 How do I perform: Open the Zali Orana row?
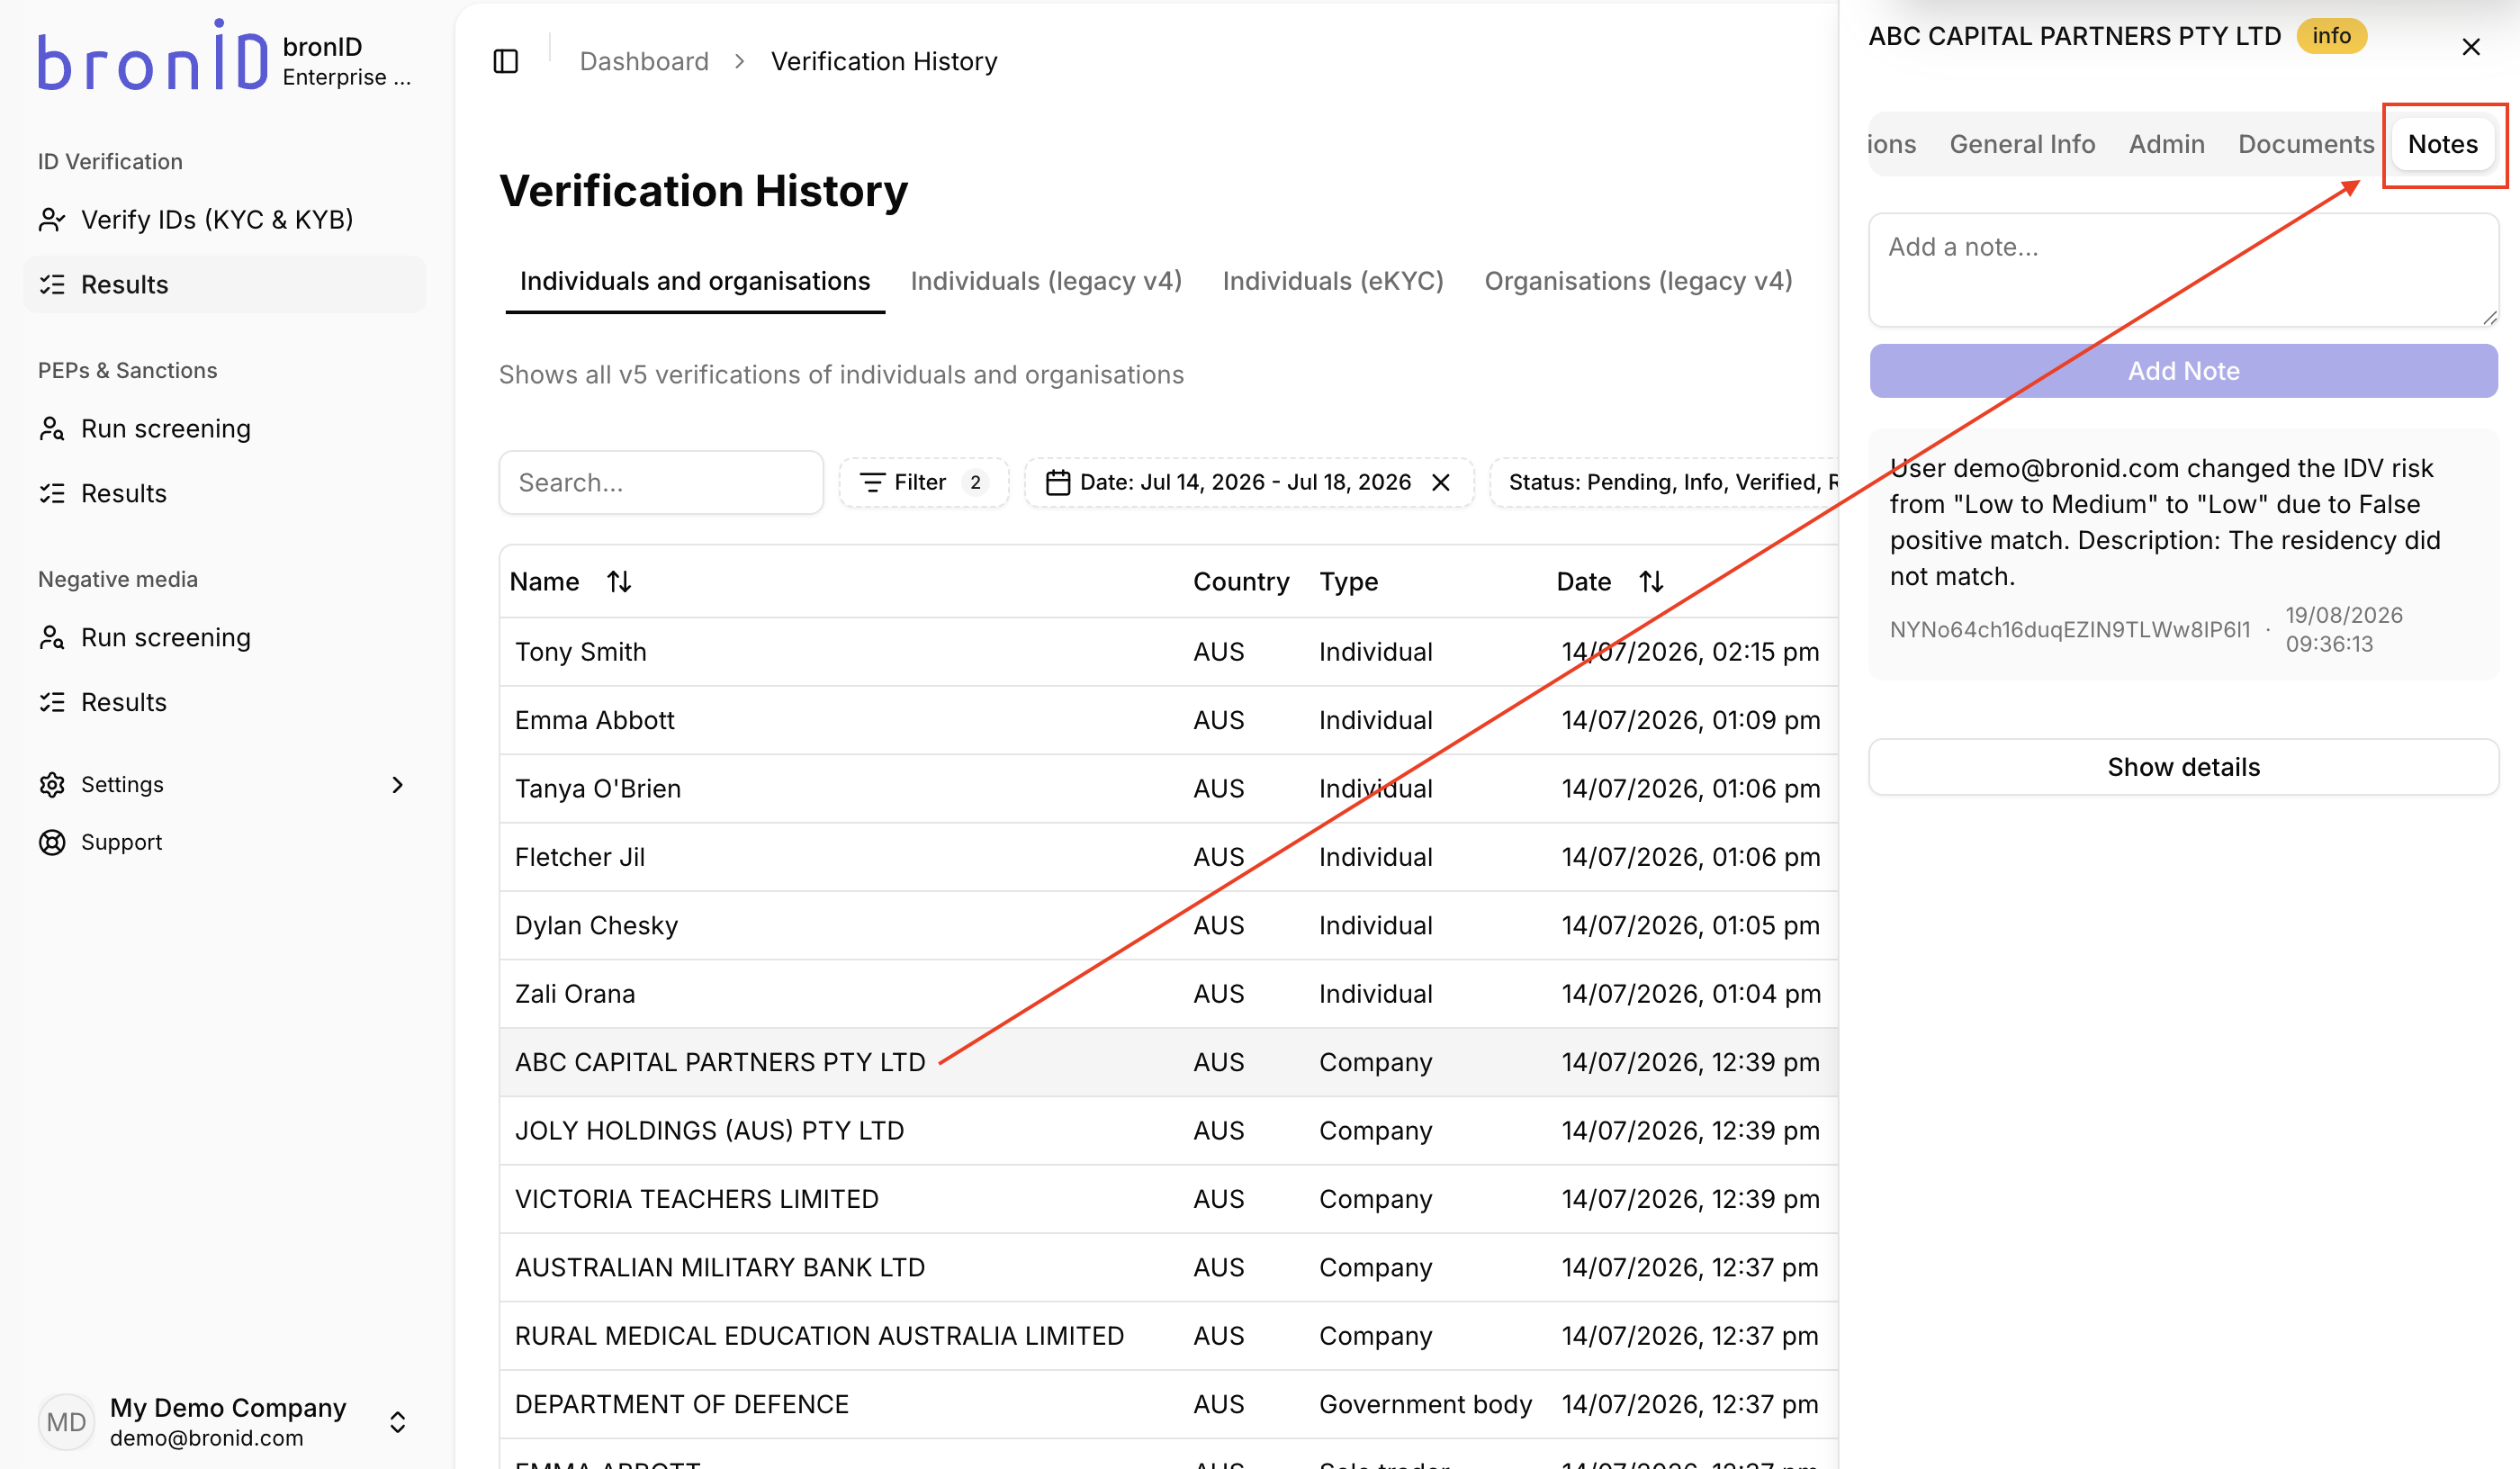point(1168,994)
